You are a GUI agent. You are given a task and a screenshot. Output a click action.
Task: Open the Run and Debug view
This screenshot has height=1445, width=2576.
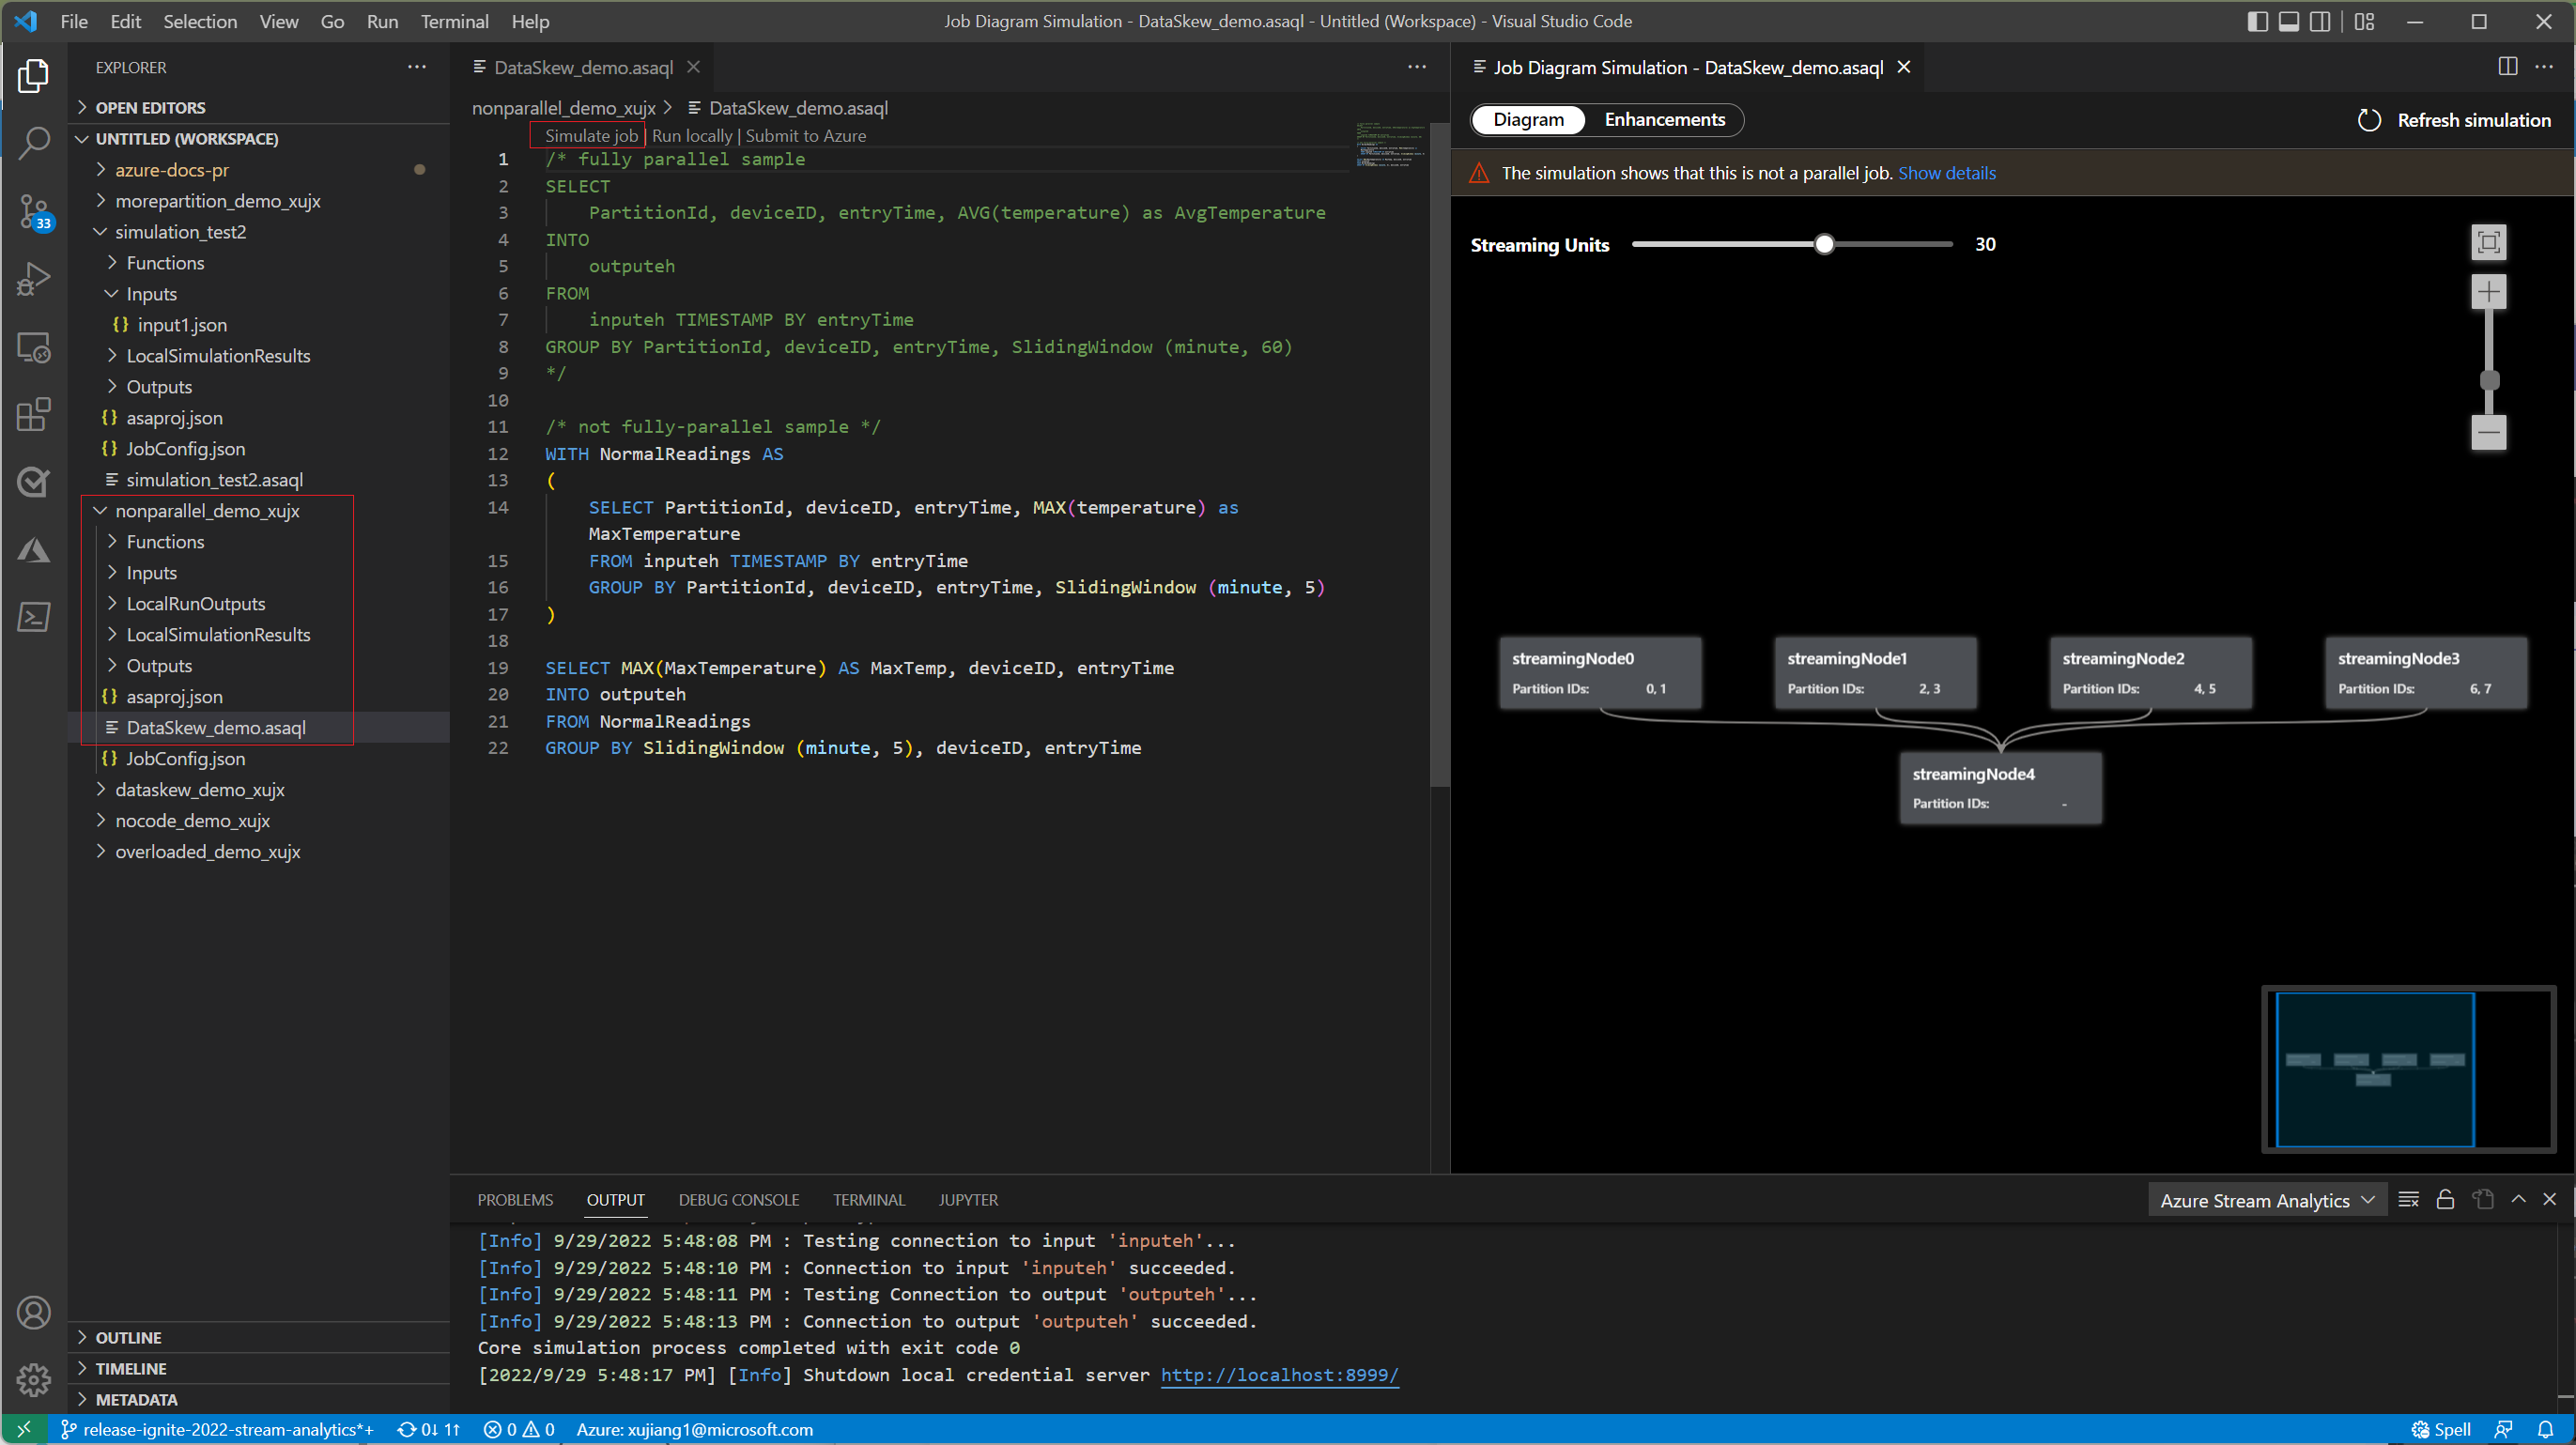point(34,279)
